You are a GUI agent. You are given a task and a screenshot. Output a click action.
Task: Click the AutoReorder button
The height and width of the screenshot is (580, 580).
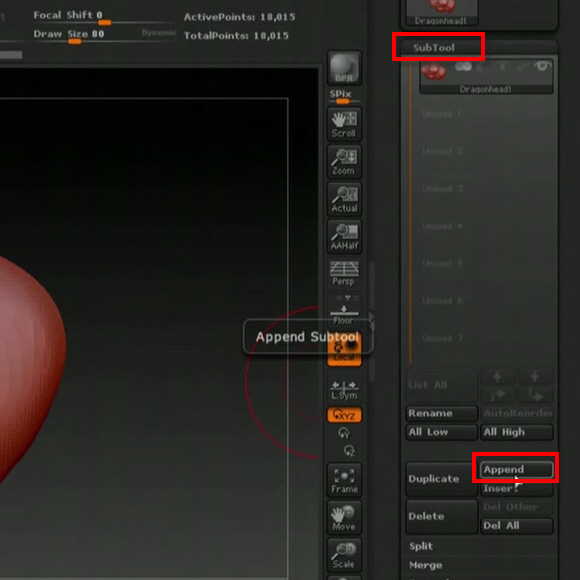(x=517, y=414)
